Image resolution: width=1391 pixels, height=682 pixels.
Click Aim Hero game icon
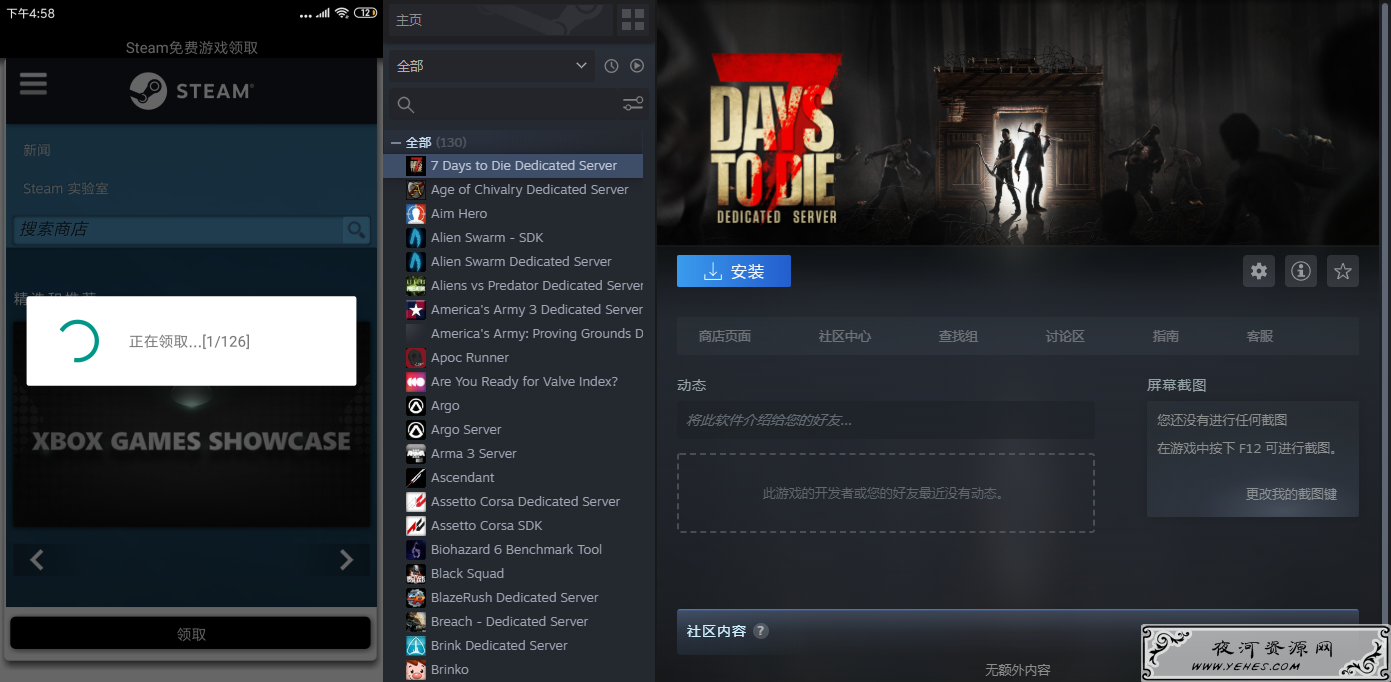point(416,214)
